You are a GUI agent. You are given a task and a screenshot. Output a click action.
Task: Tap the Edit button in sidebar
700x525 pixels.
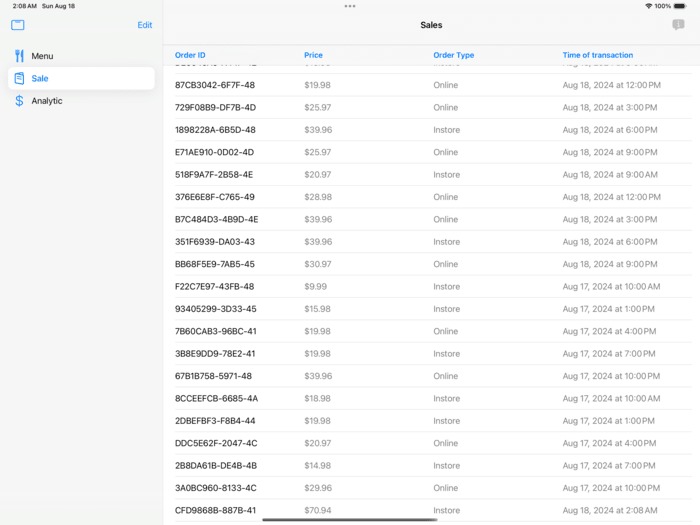click(145, 25)
